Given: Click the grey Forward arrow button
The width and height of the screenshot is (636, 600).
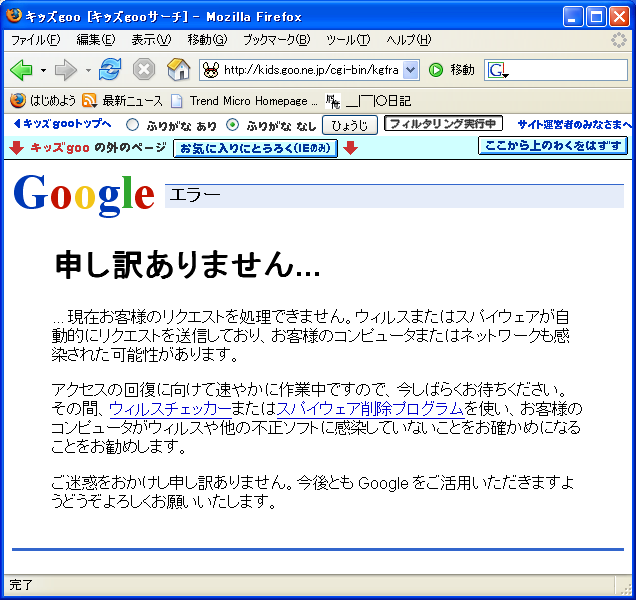Looking at the screenshot, I should (x=66, y=70).
